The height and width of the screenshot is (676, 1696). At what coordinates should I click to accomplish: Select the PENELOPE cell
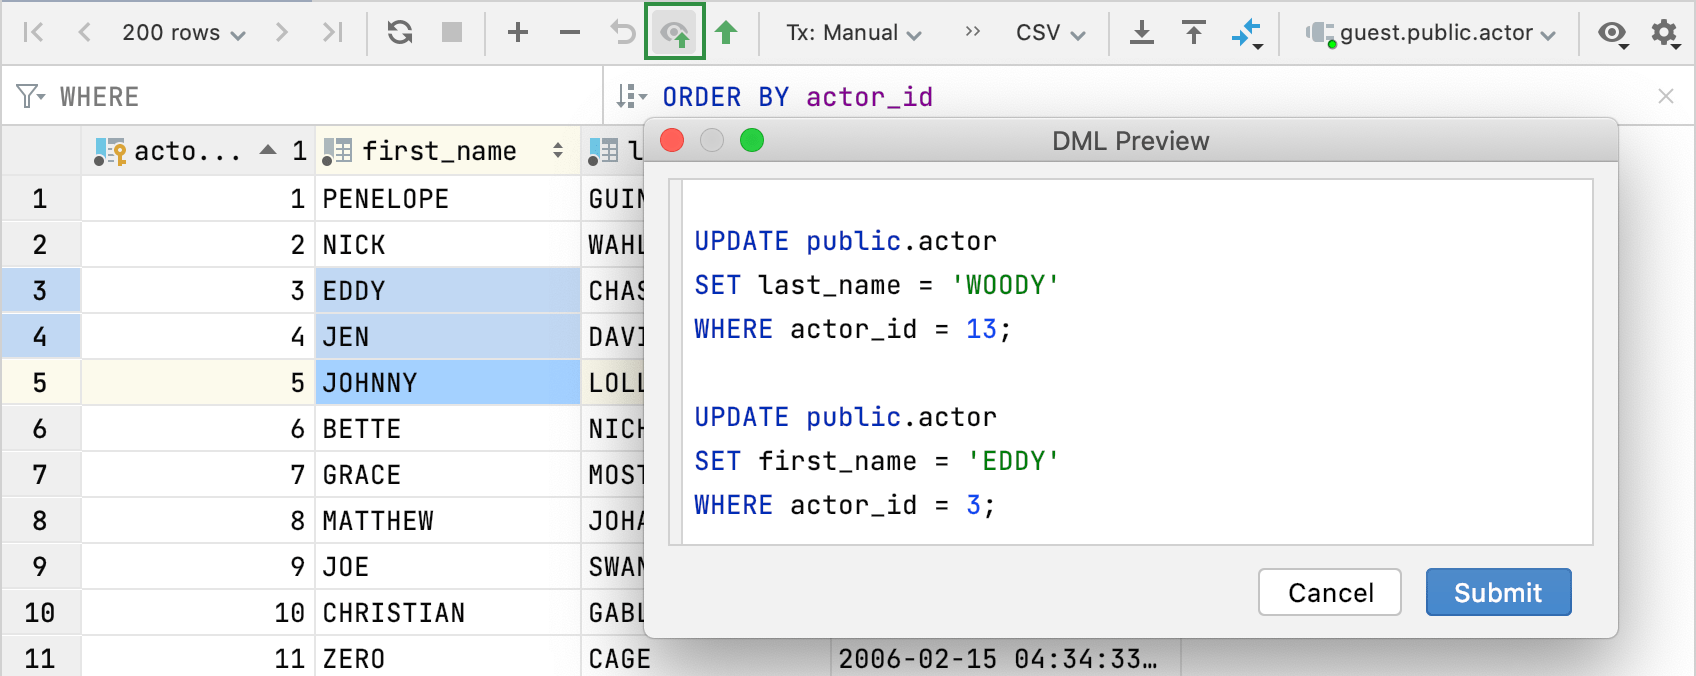click(x=448, y=199)
